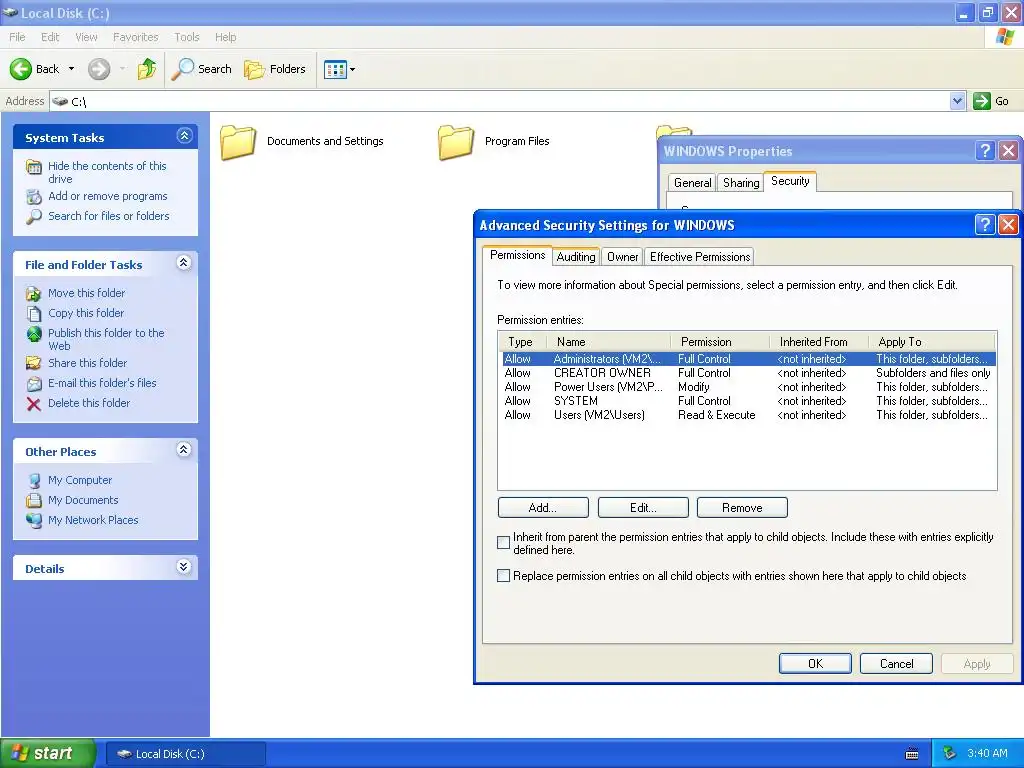Select the Administrators permission entry
Viewport: 1024px width, 768px height.
(748, 359)
